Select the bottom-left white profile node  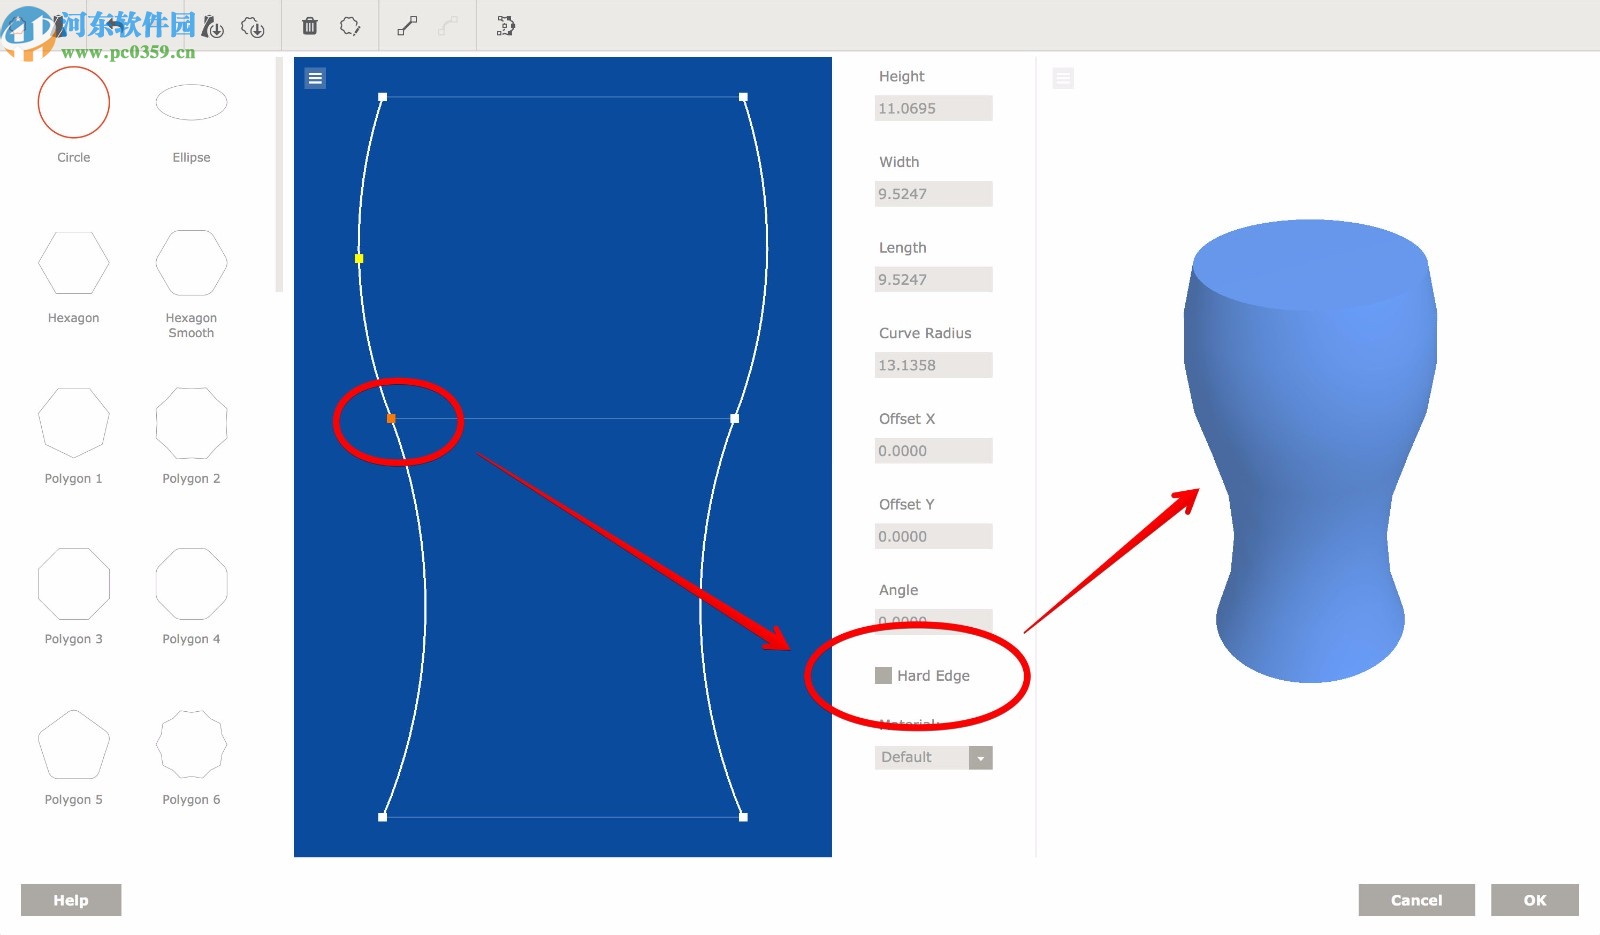point(382,817)
